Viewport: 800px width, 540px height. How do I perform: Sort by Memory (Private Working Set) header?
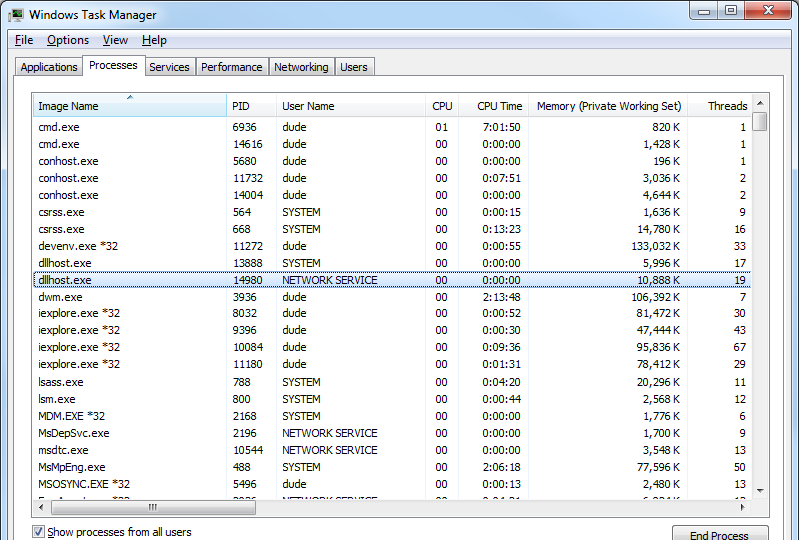(x=608, y=106)
